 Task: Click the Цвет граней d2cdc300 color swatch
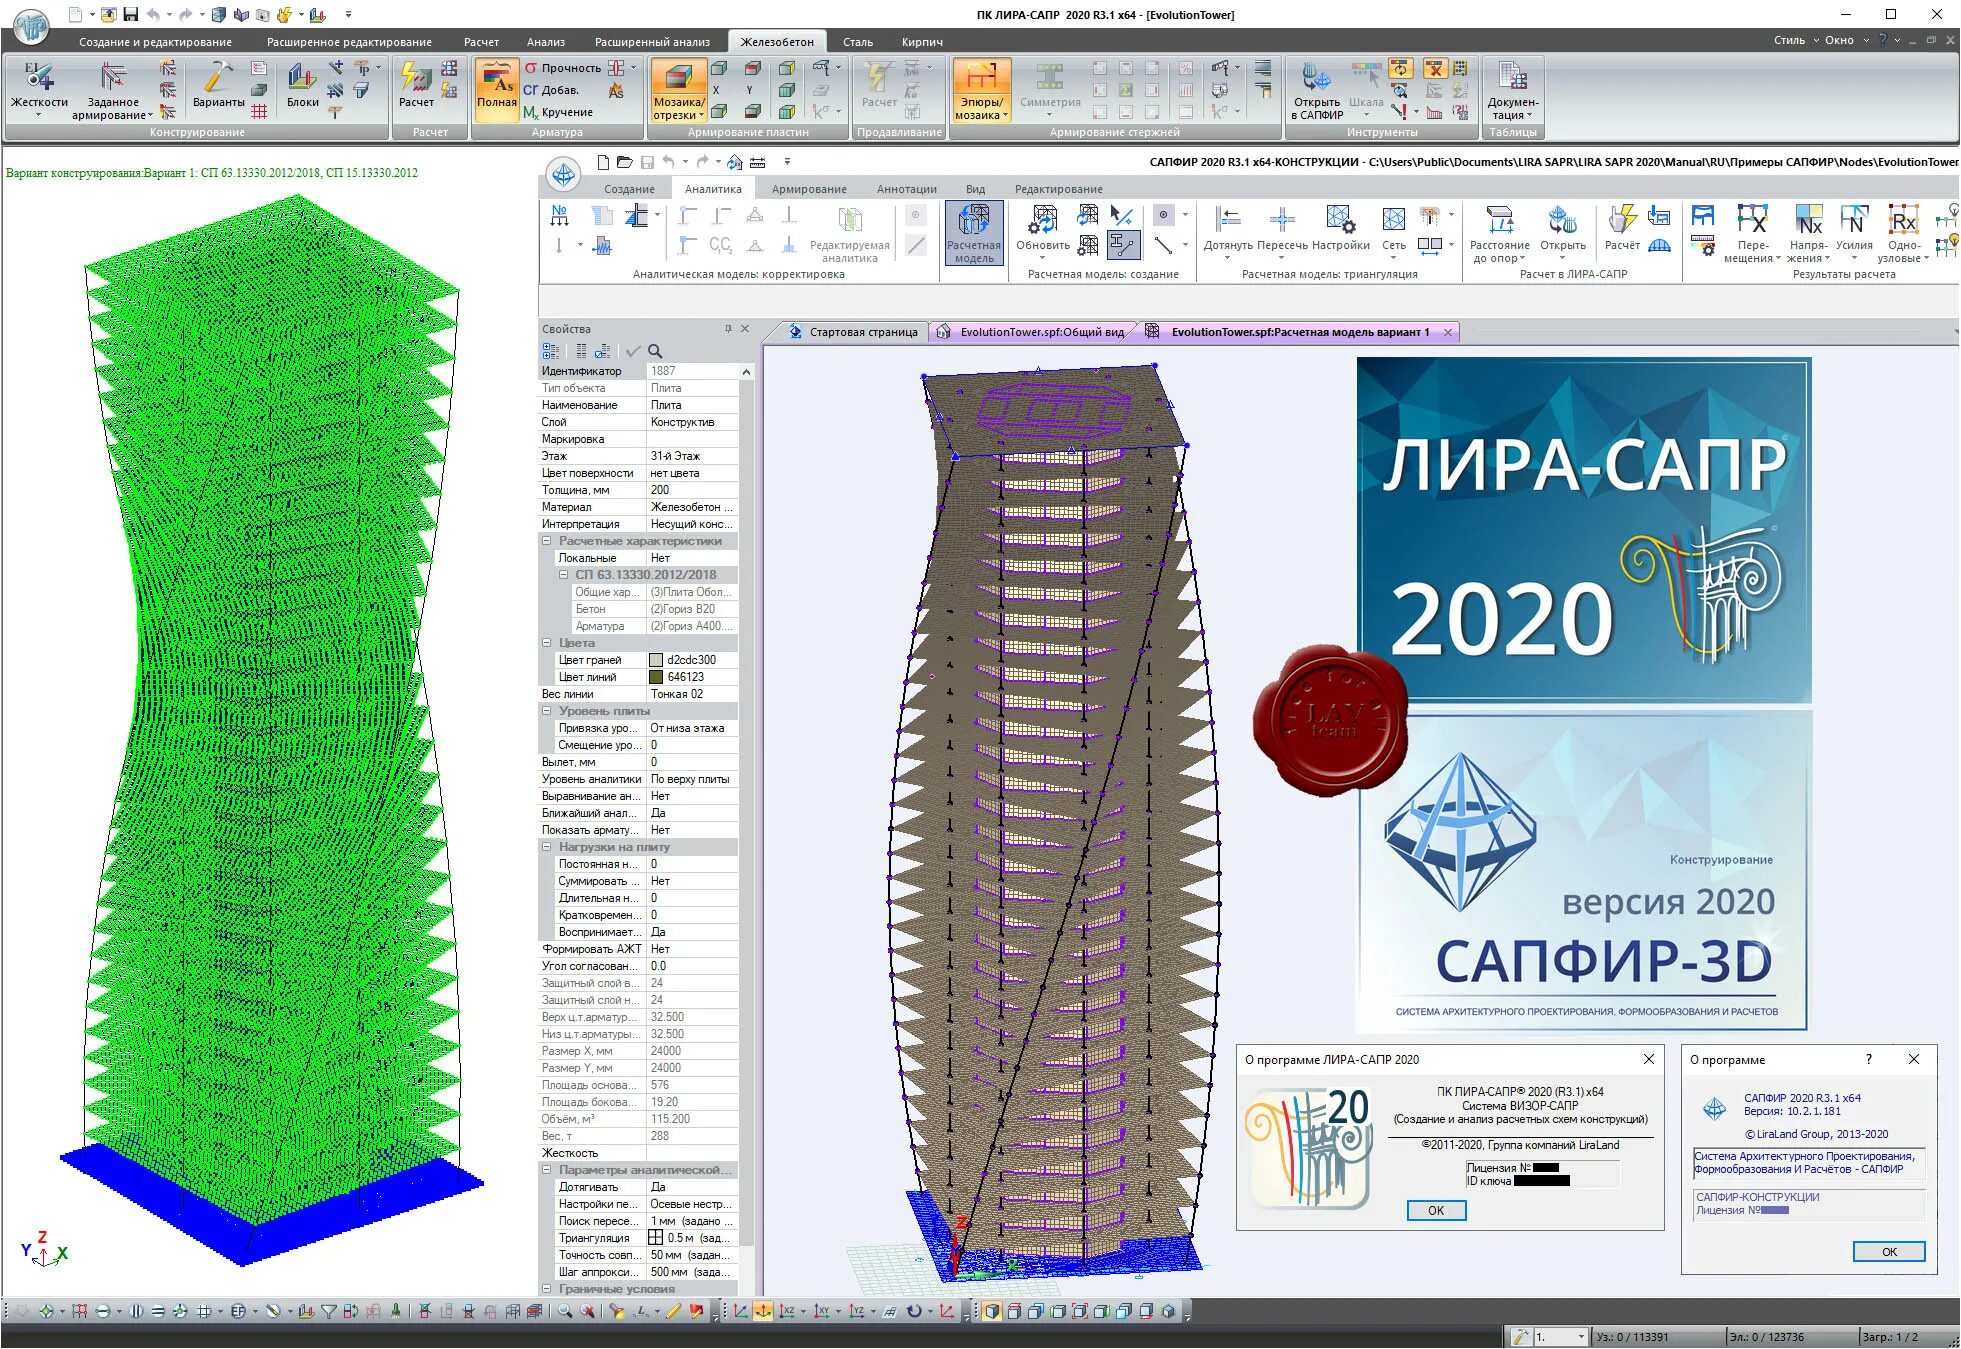(656, 660)
